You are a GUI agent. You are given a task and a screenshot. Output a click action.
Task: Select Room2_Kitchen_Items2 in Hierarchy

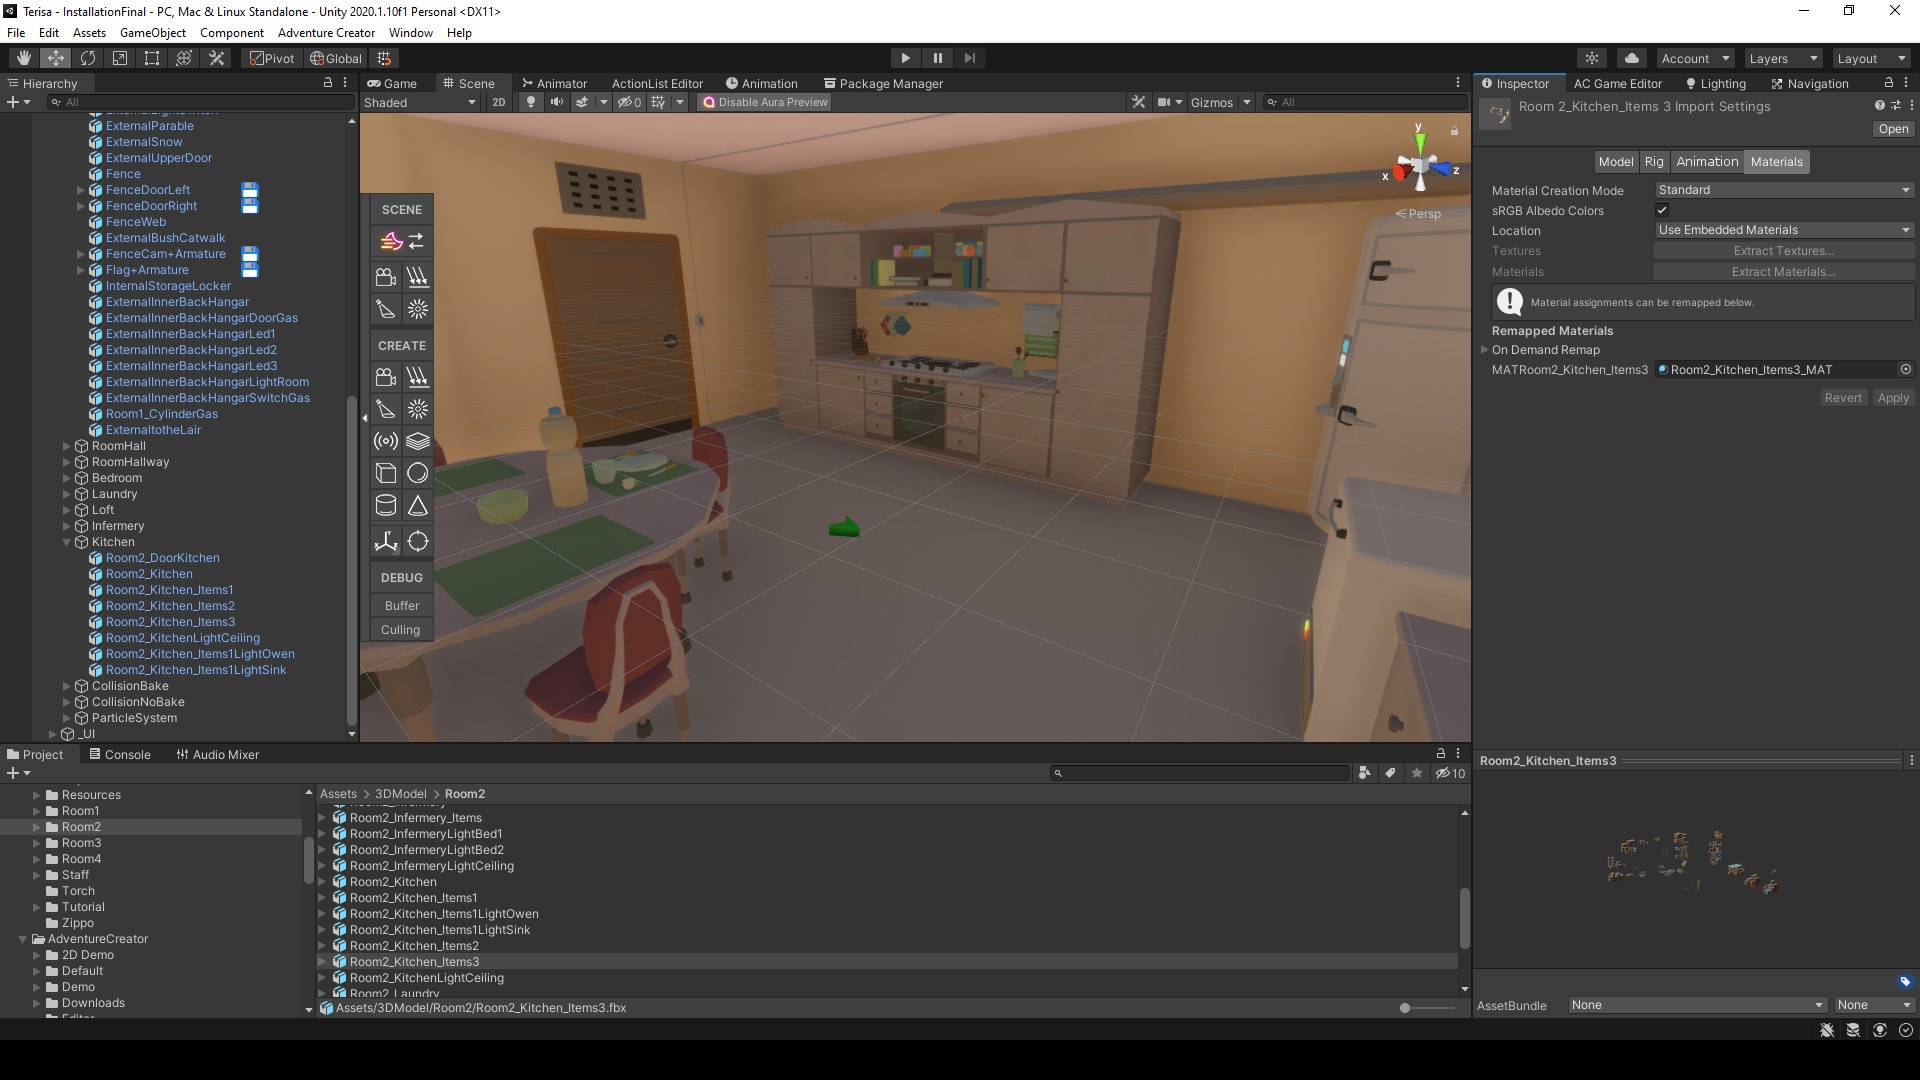tap(170, 606)
